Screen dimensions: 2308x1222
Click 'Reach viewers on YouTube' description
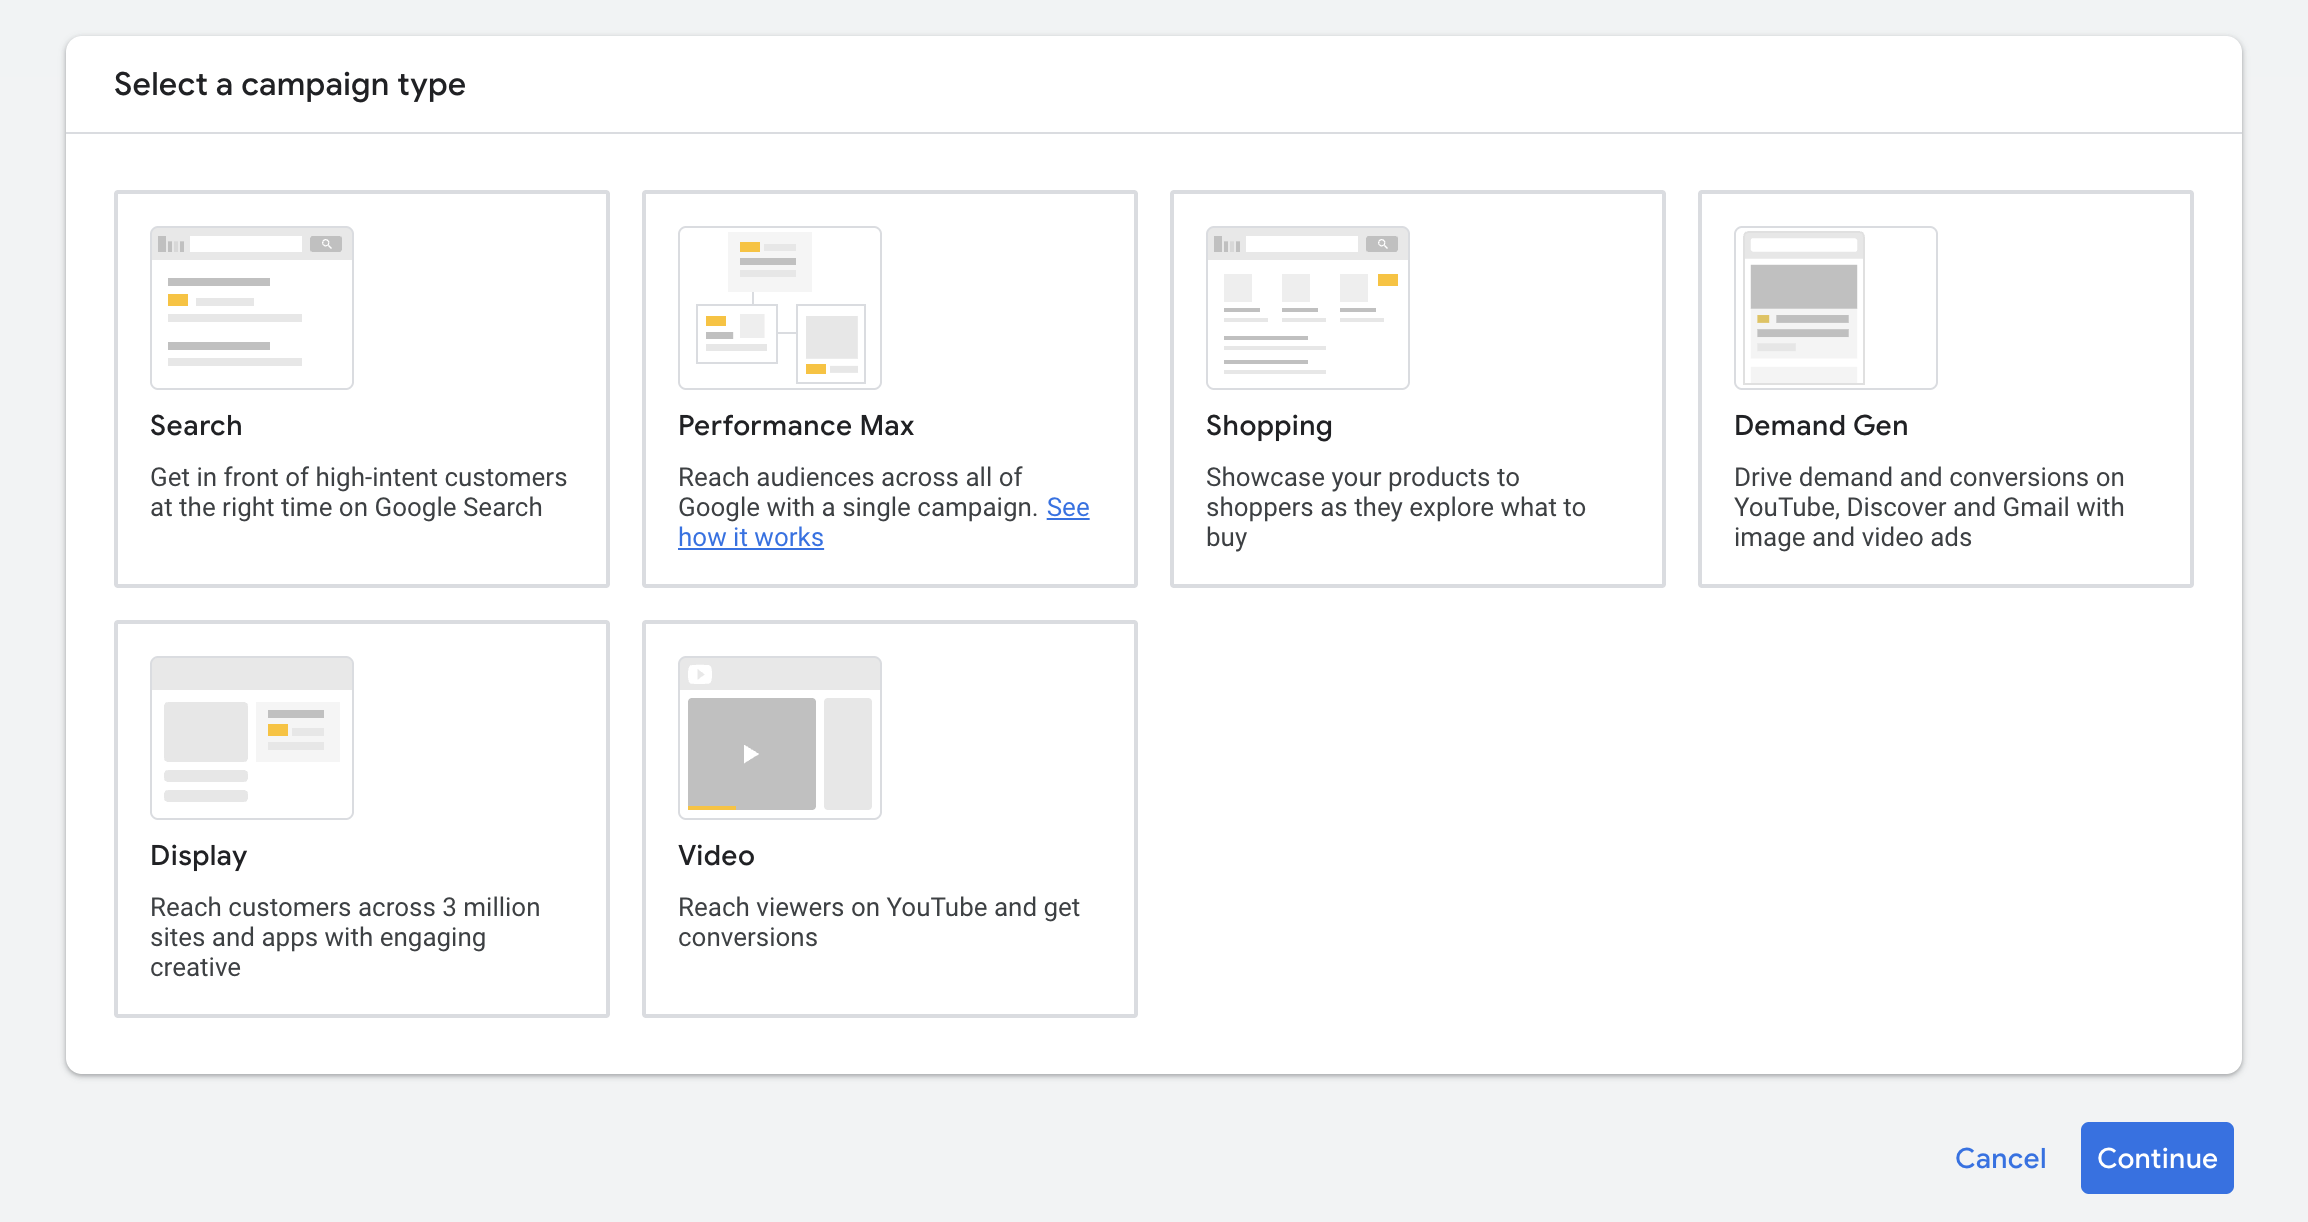click(x=879, y=922)
